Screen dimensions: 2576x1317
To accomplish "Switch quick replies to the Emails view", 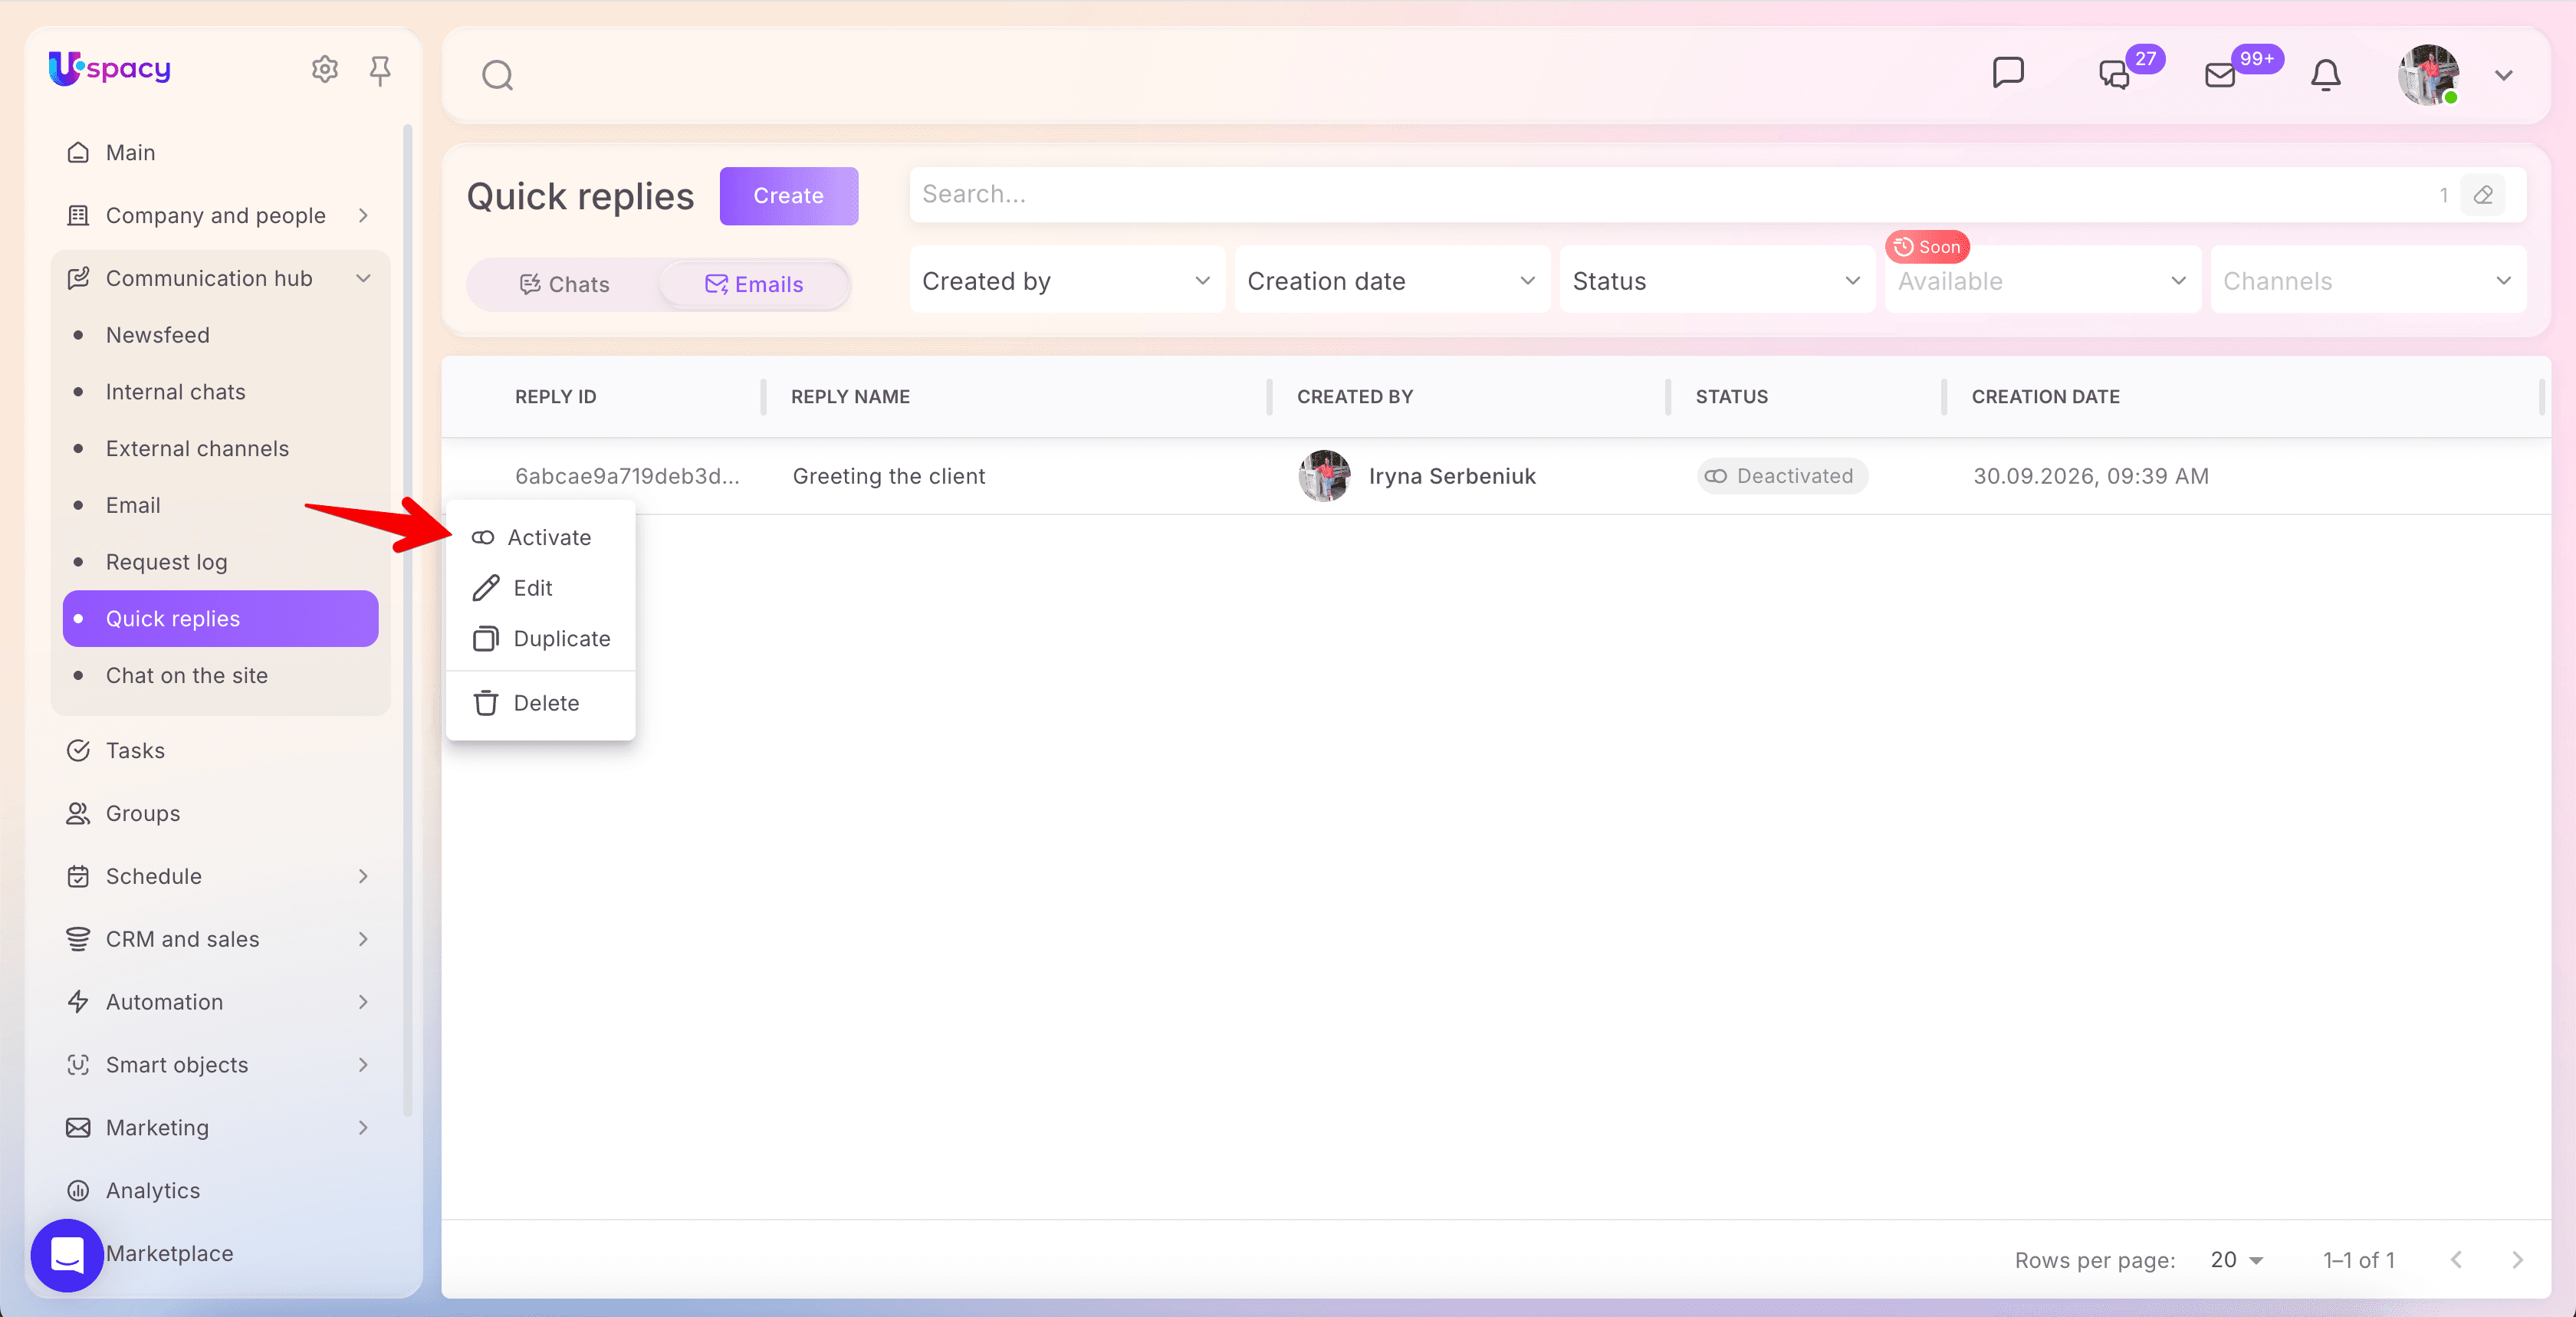I will click(x=754, y=284).
